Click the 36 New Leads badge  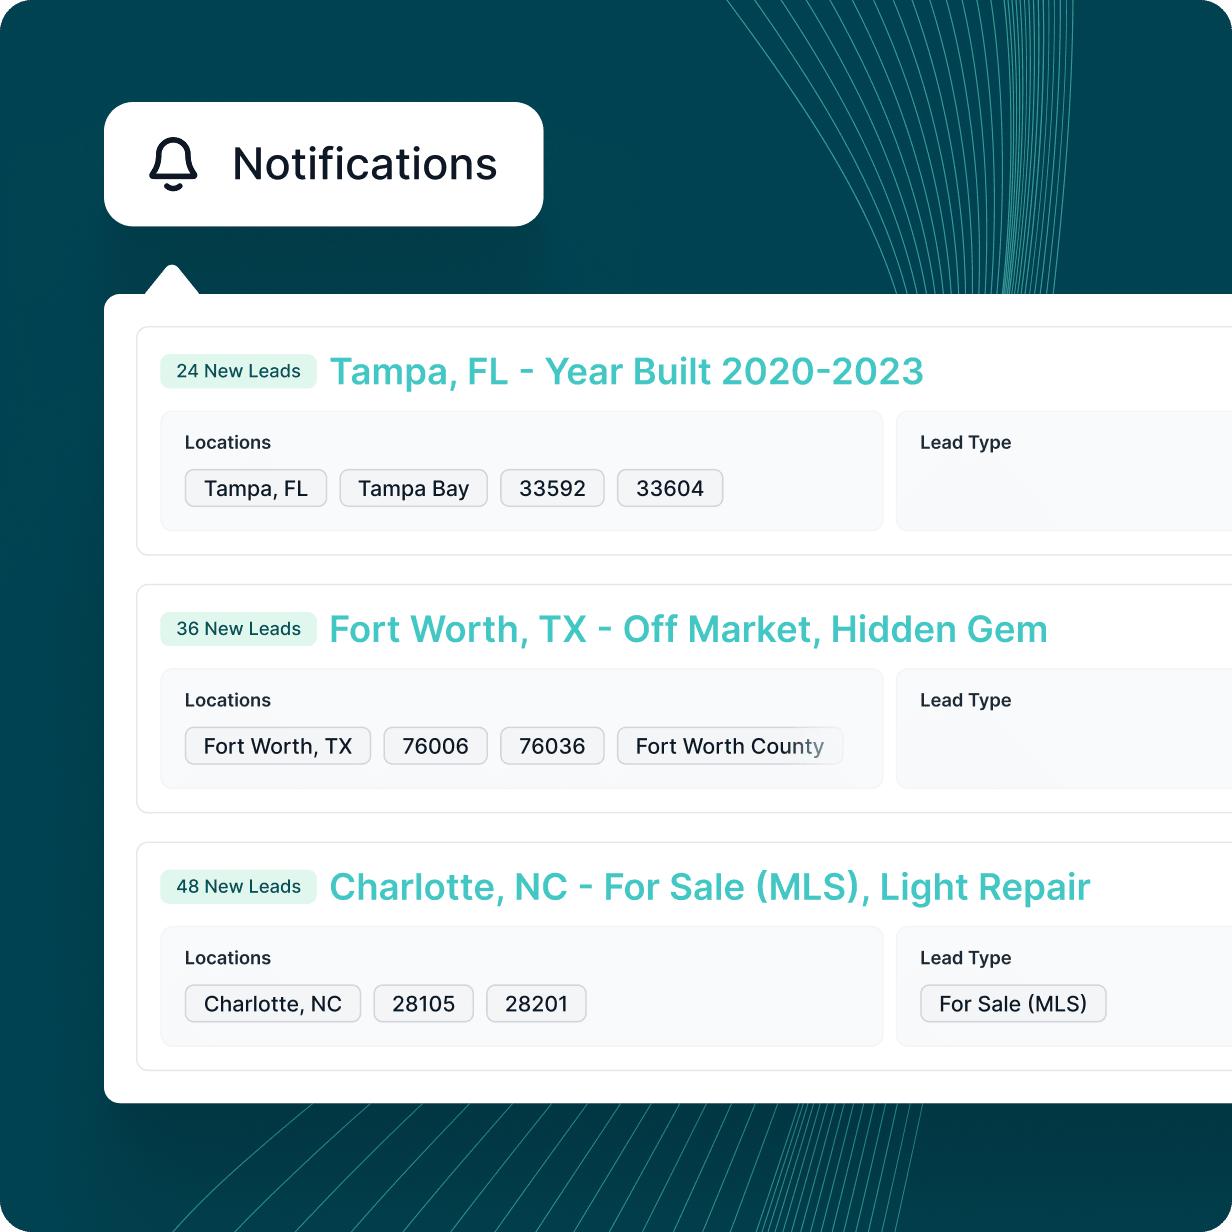click(x=238, y=629)
